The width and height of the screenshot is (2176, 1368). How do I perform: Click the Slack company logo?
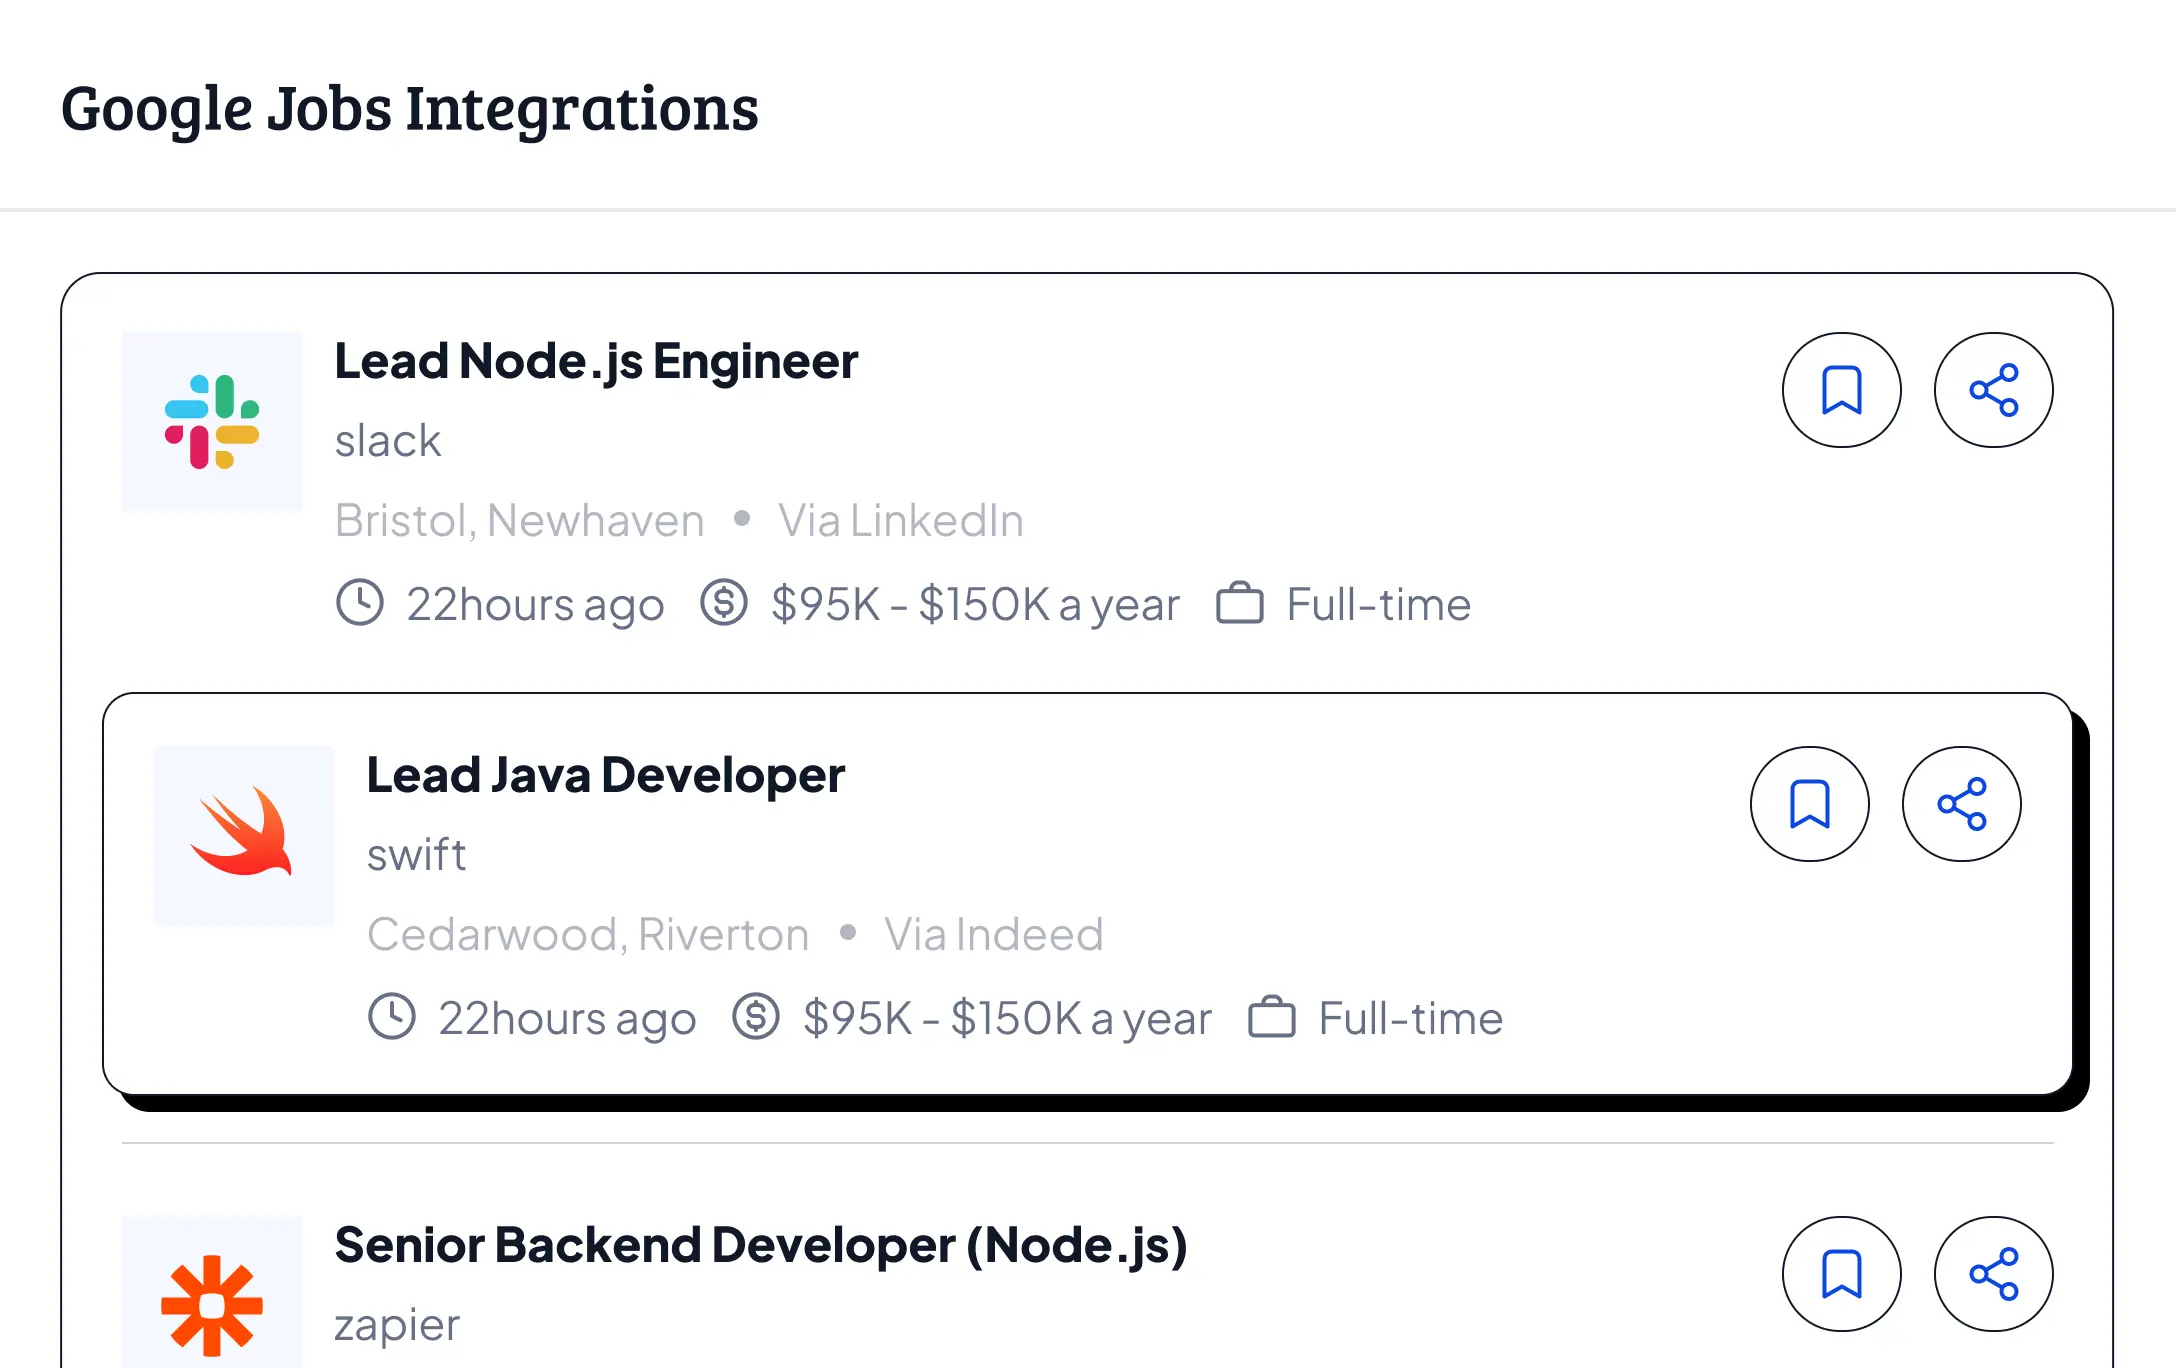pyautogui.click(x=212, y=421)
